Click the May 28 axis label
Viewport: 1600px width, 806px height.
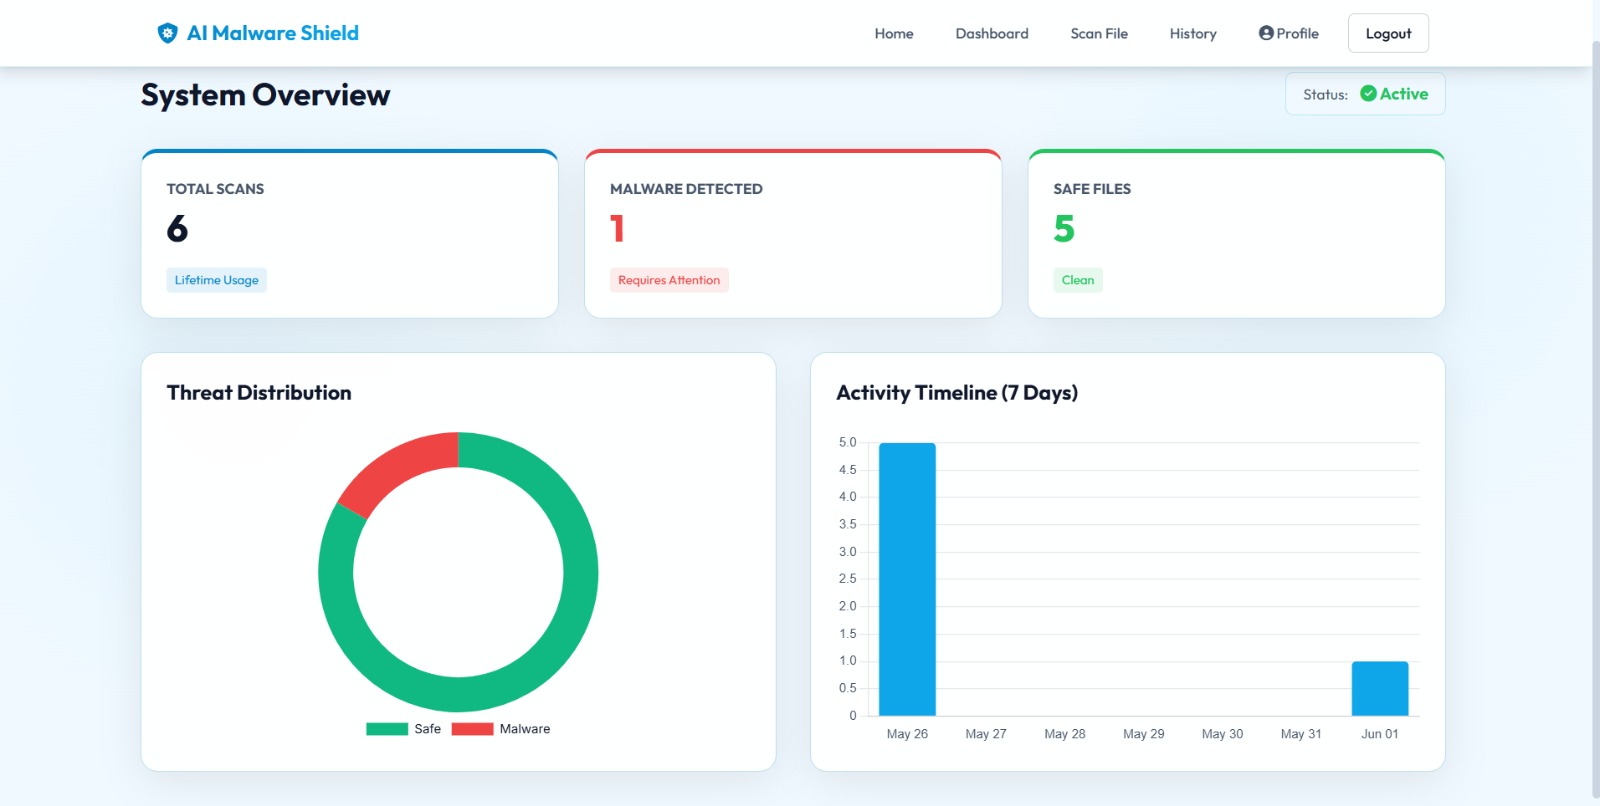(x=1065, y=734)
